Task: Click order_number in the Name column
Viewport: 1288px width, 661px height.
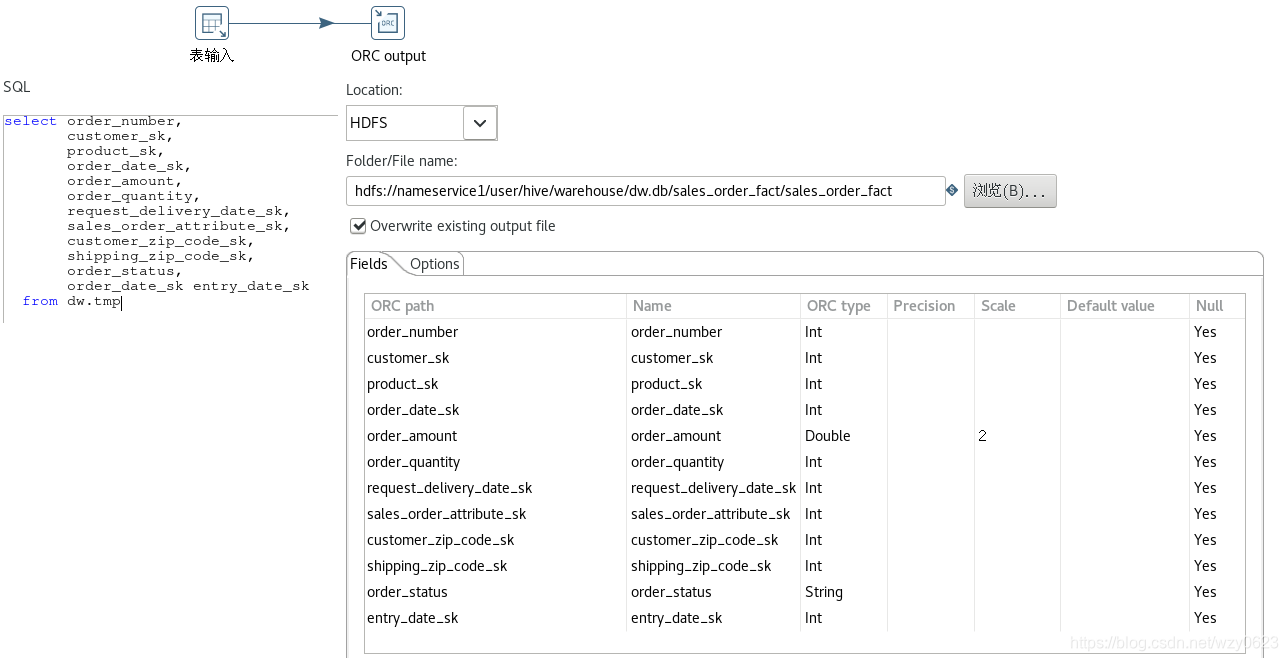Action: [x=676, y=332]
